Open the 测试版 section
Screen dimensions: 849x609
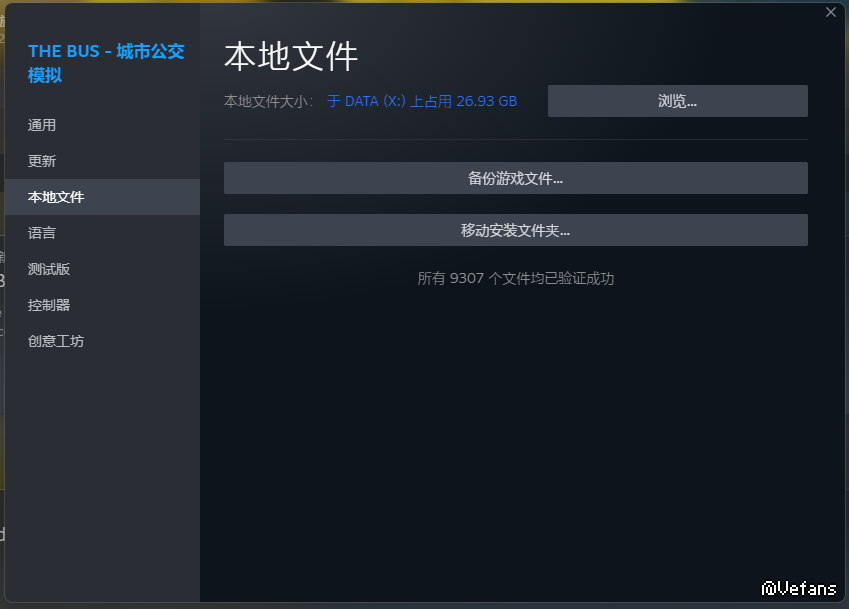coord(49,269)
